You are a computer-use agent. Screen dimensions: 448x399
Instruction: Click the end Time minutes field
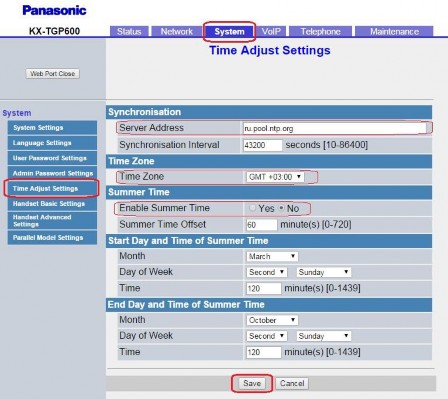click(x=264, y=352)
